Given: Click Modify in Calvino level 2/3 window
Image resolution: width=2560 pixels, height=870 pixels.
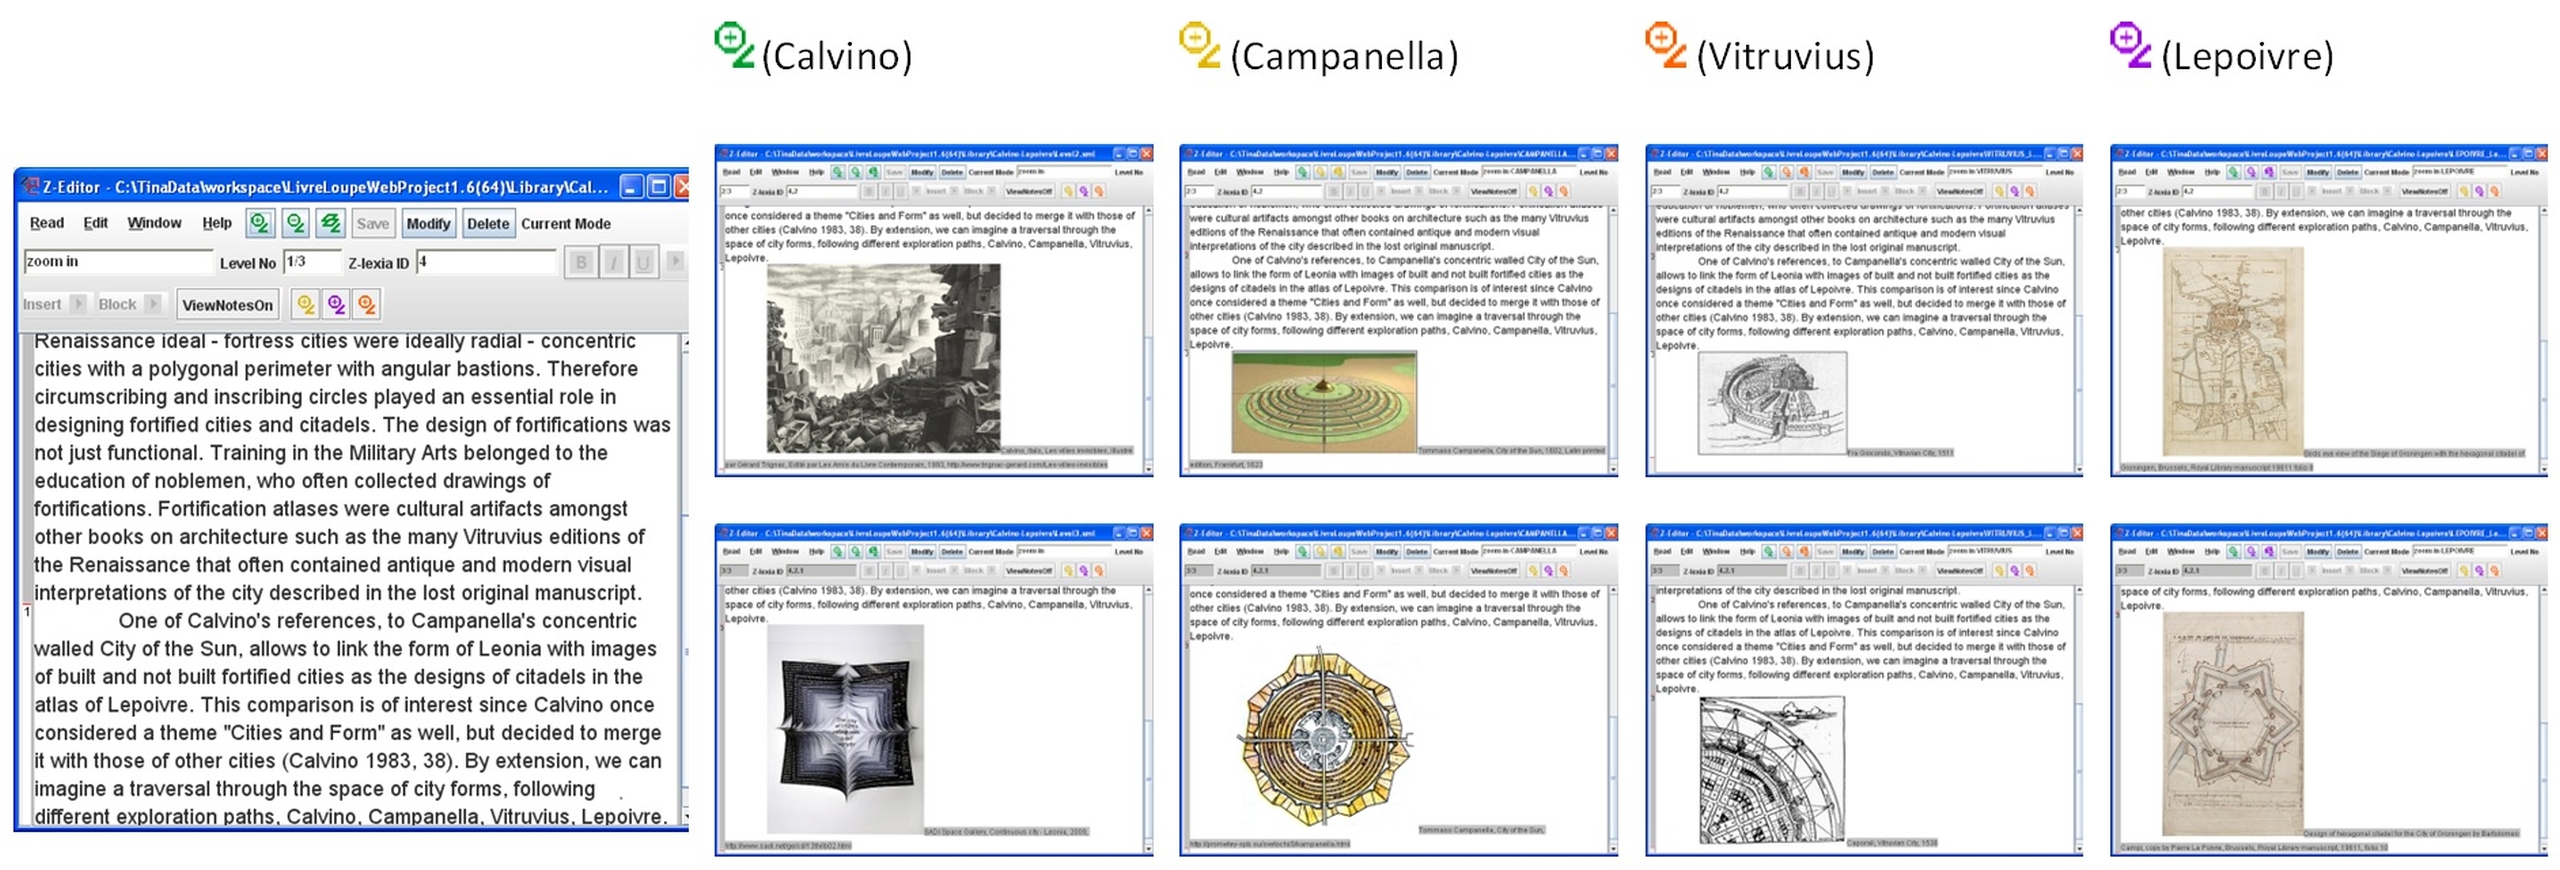Looking at the screenshot, I should pyautogui.click(x=921, y=172).
